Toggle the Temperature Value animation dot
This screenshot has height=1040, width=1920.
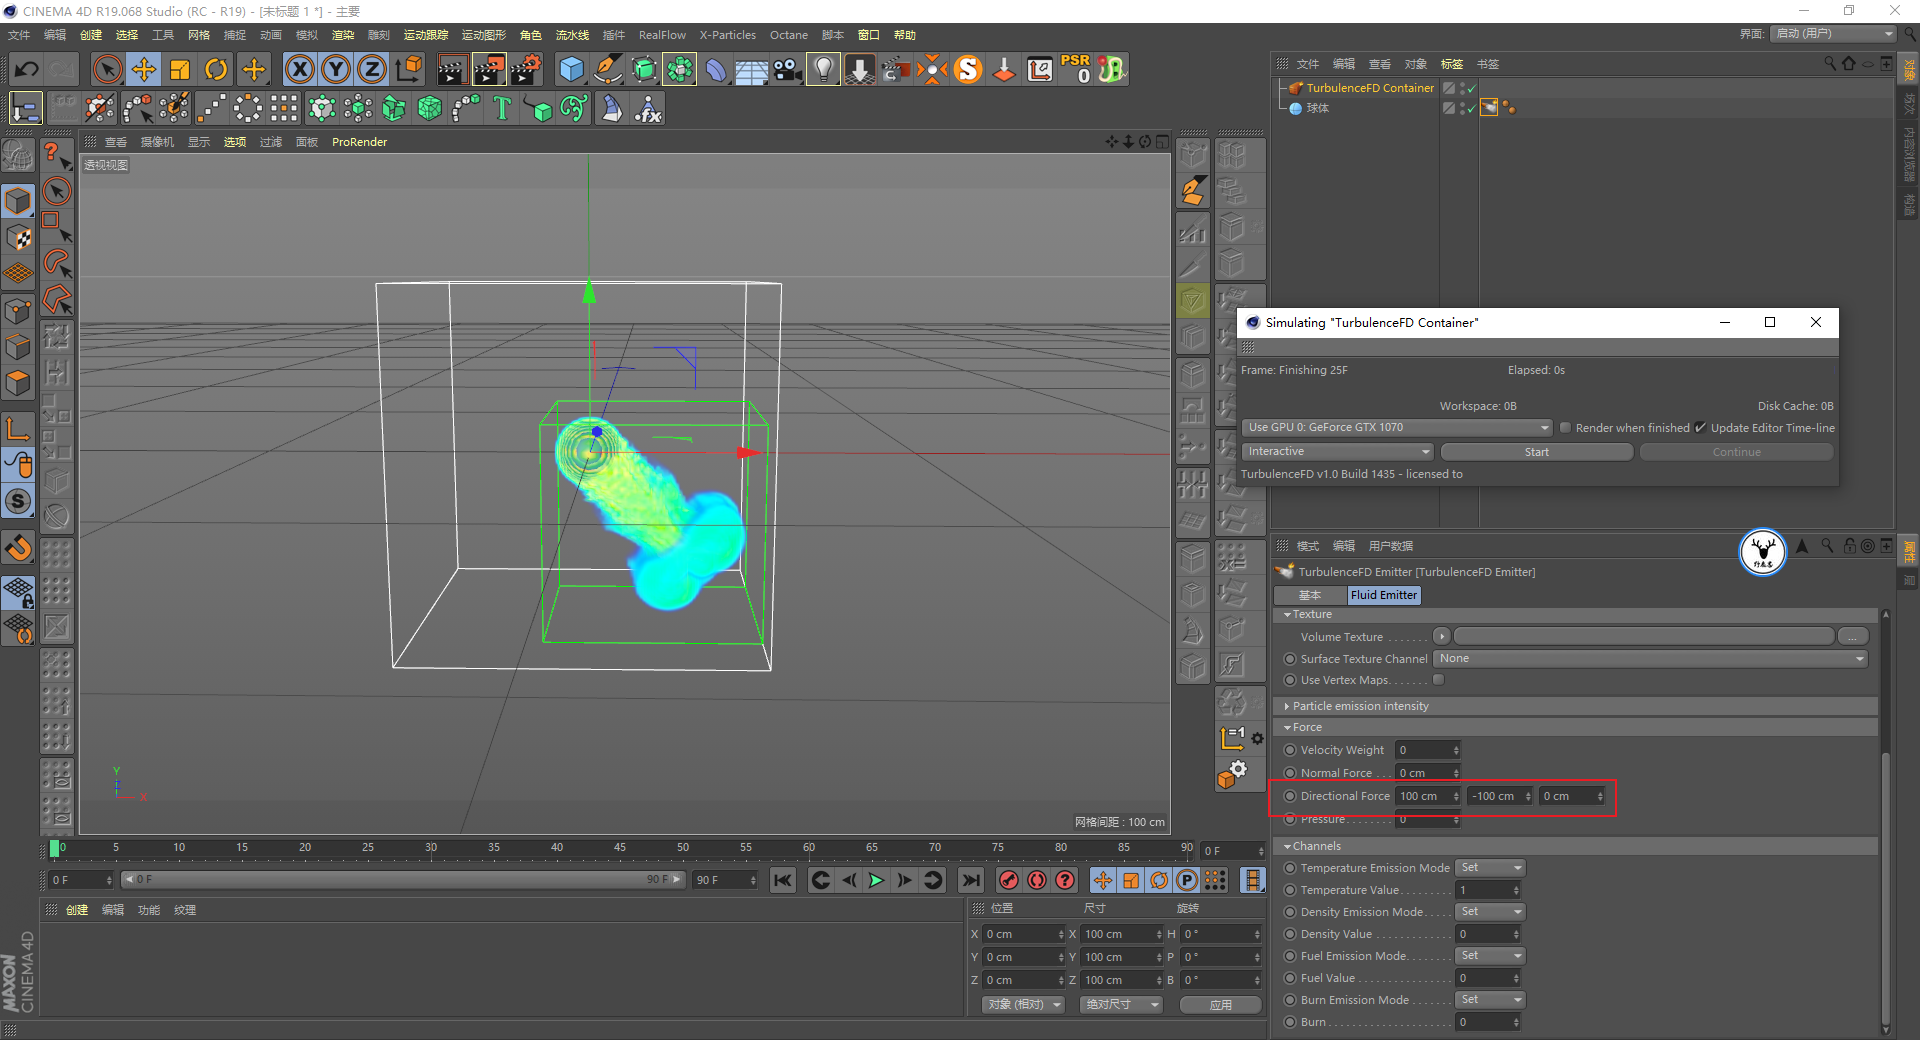click(x=1290, y=890)
